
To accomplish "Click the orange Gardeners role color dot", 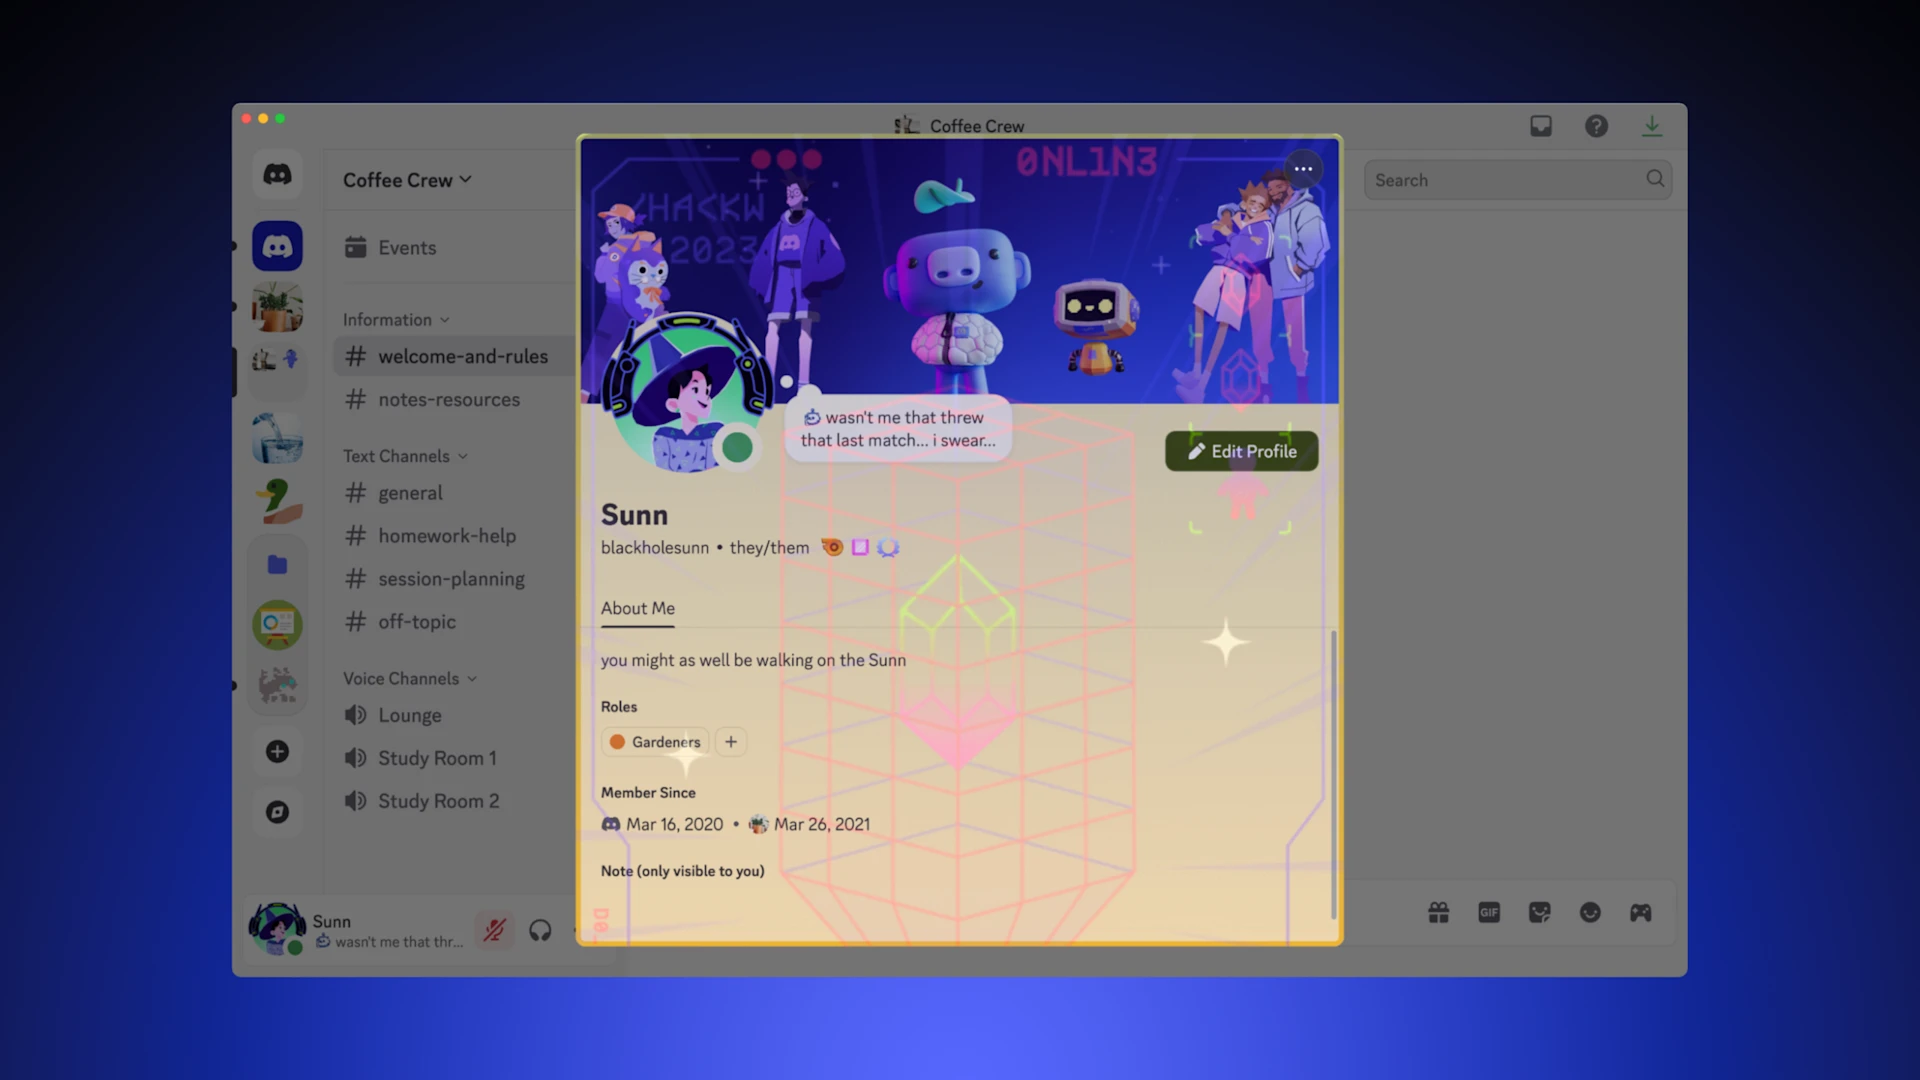I will tap(617, 742).
